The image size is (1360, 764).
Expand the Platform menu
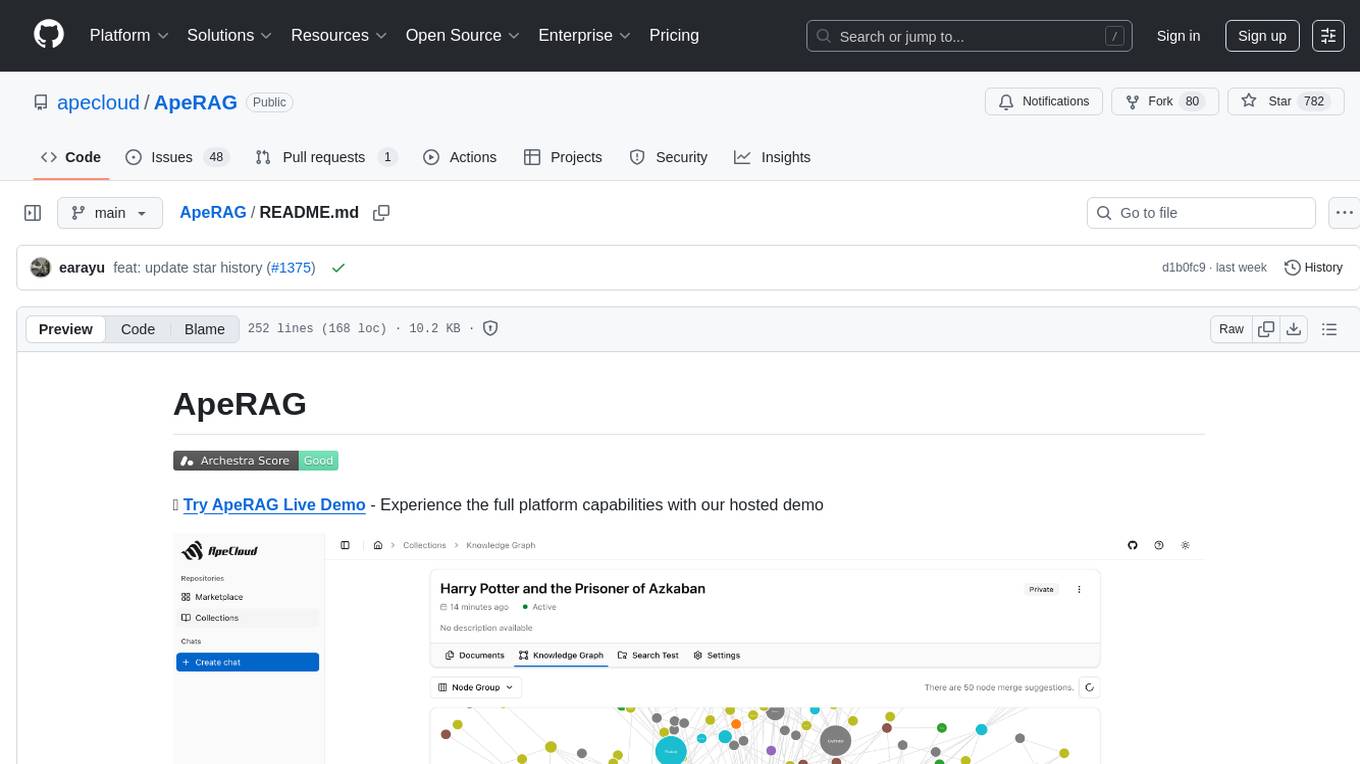tap(129, 35)
